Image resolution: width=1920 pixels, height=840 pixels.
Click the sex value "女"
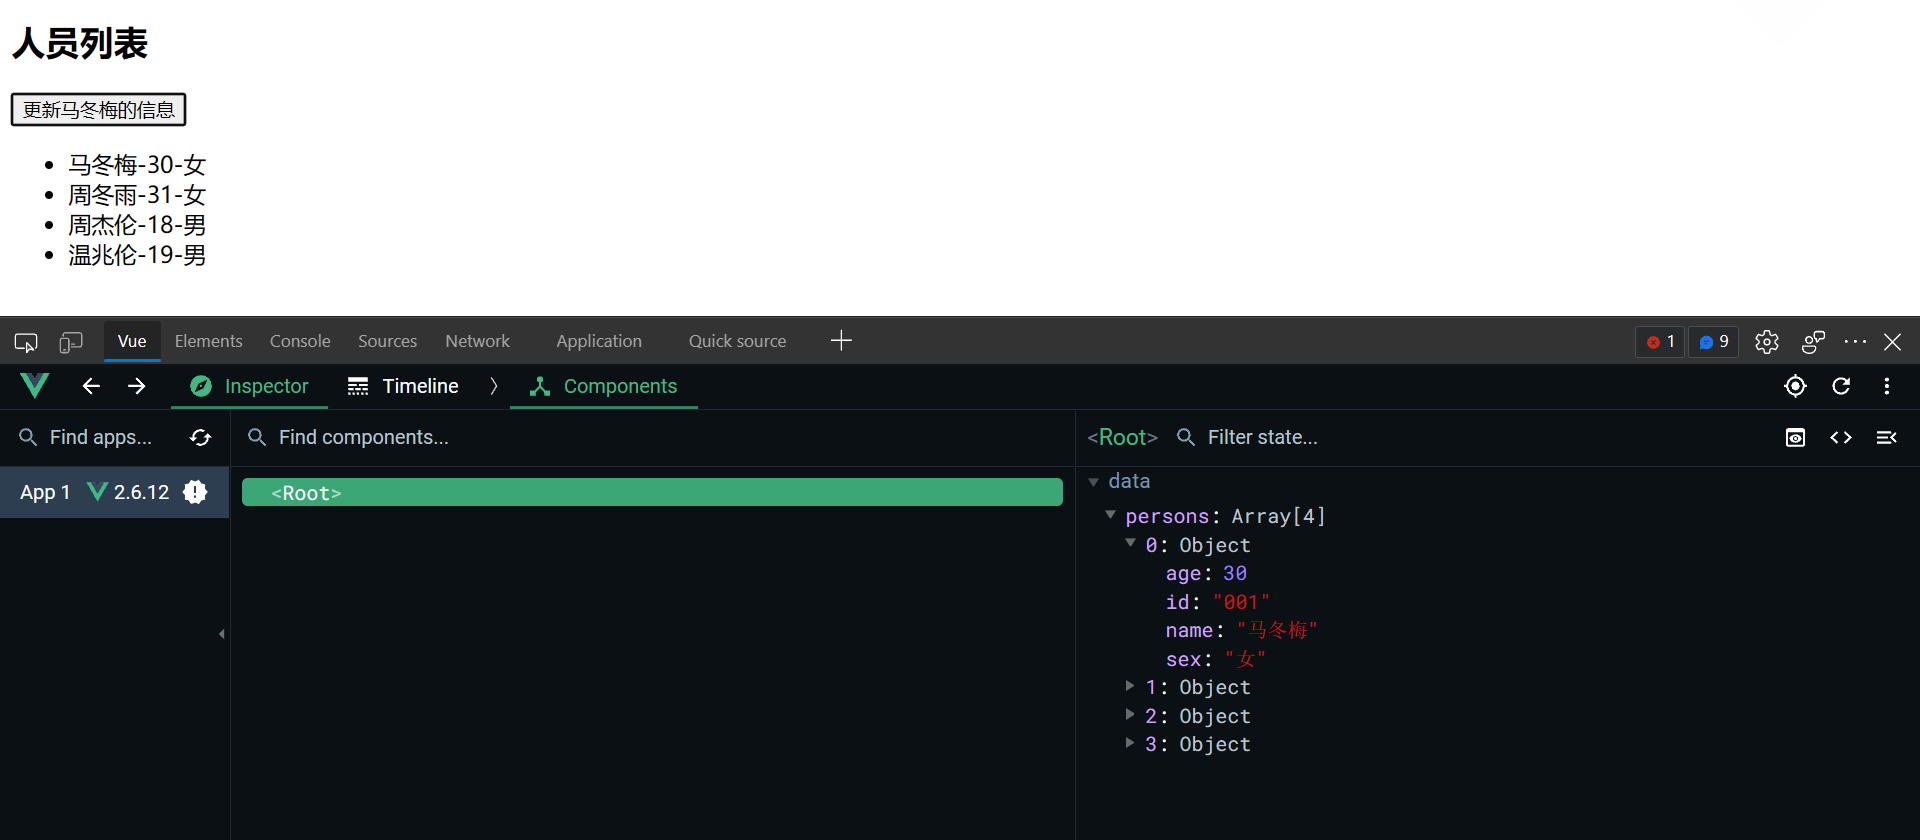tap(1245, 659)
